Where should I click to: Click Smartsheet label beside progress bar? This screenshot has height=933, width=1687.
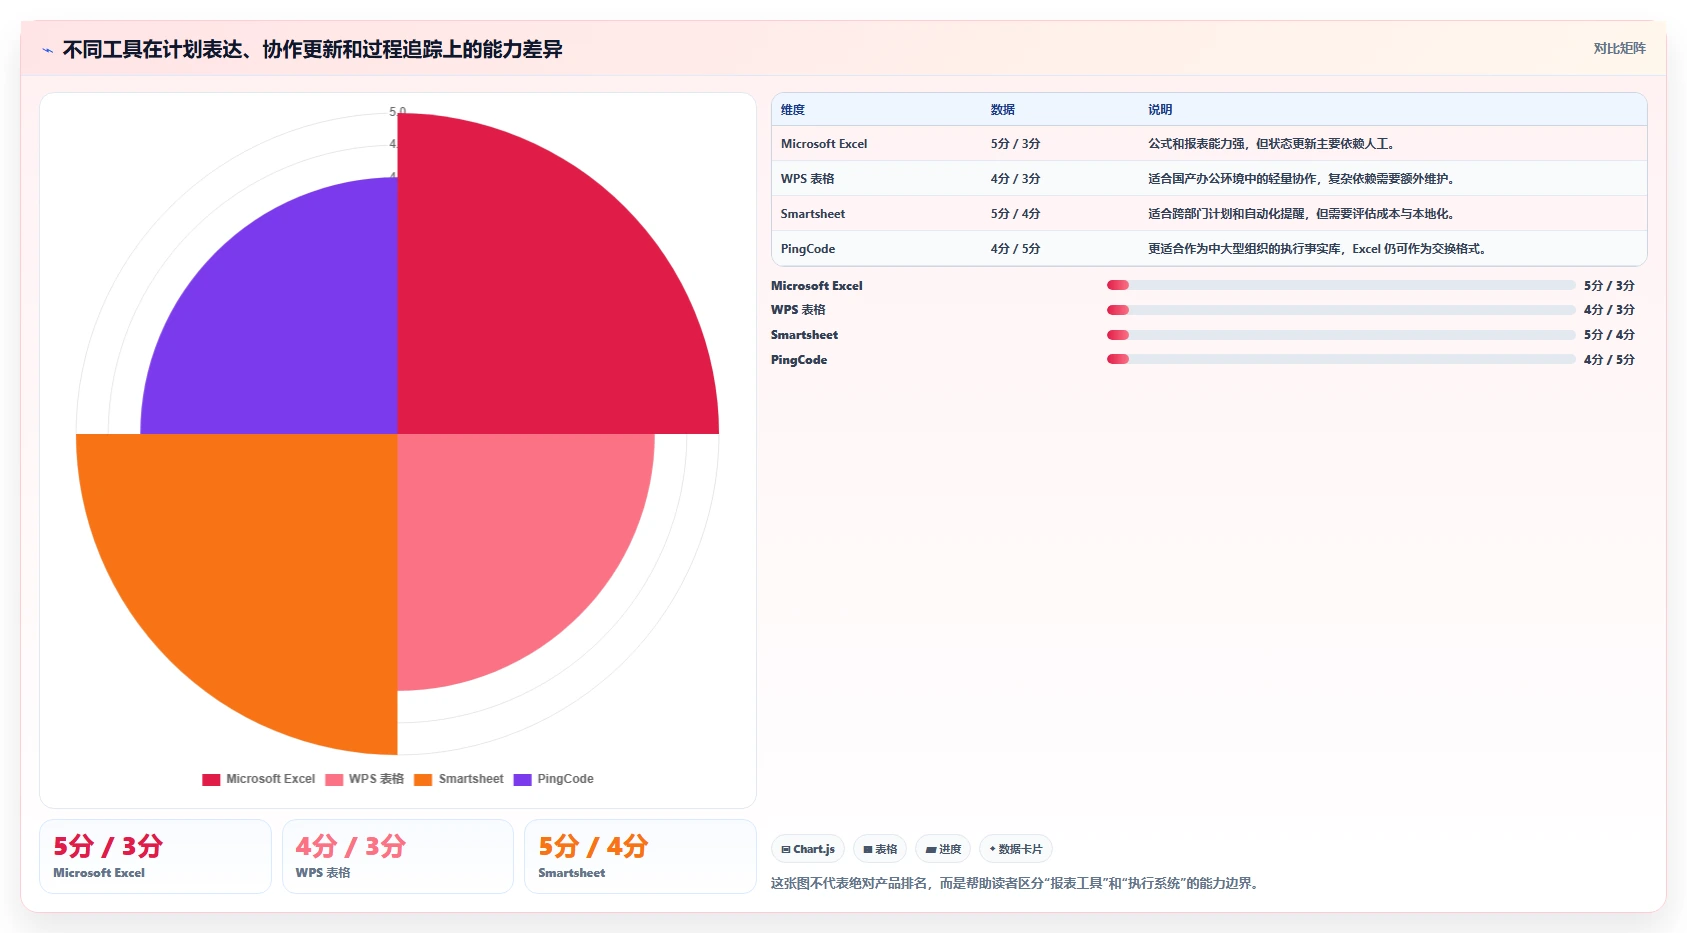coord(804,335)
